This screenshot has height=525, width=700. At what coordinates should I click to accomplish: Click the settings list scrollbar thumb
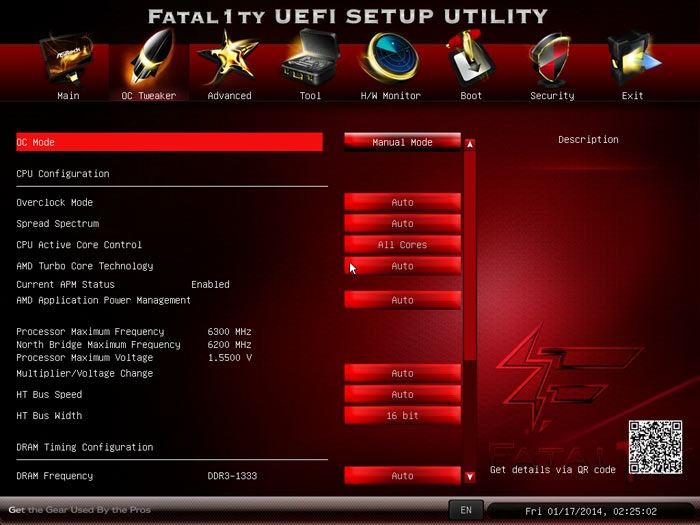[470, 255]
